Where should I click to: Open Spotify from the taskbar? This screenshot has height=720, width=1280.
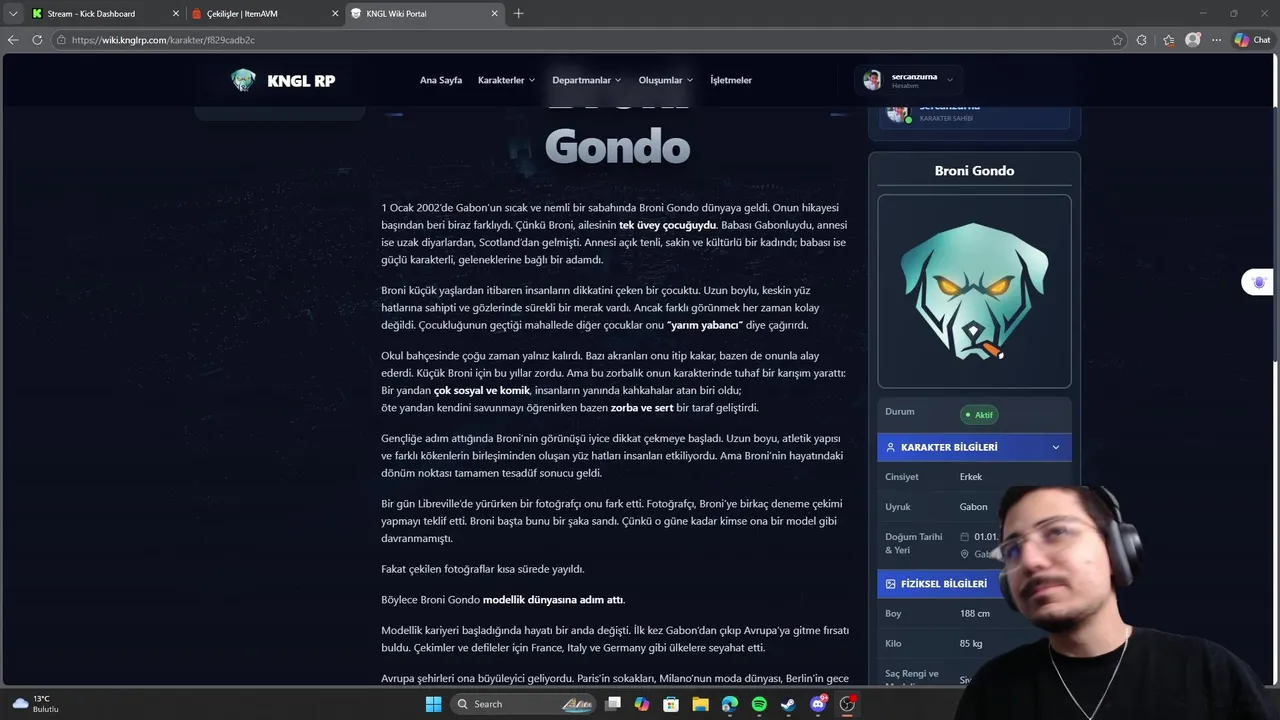click(x=759, y=704)
